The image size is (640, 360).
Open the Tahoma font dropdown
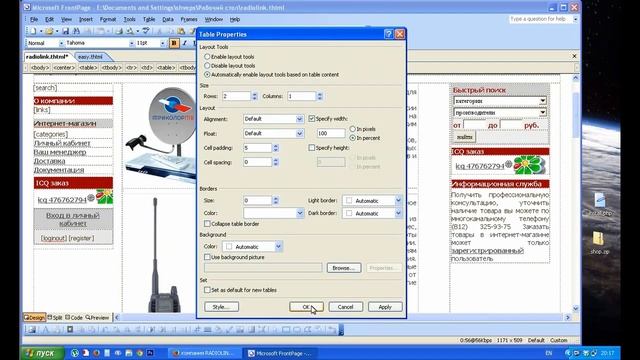(131, 43)
